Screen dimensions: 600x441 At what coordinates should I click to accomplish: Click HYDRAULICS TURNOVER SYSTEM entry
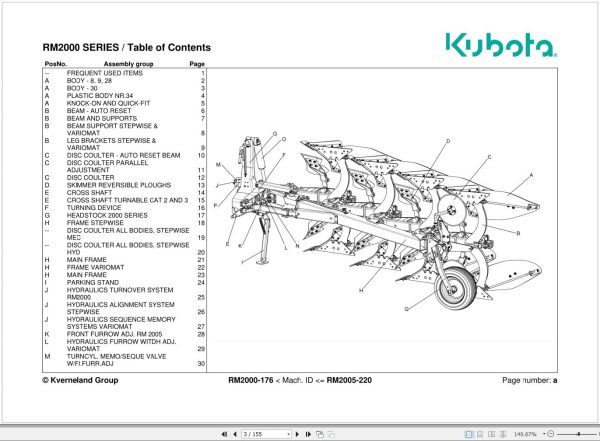120,293
